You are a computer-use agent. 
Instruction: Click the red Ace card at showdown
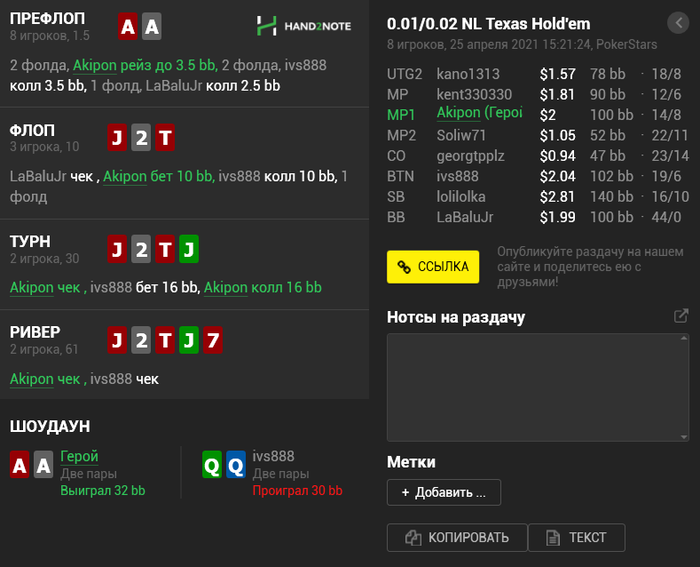[x=20, y=465]
